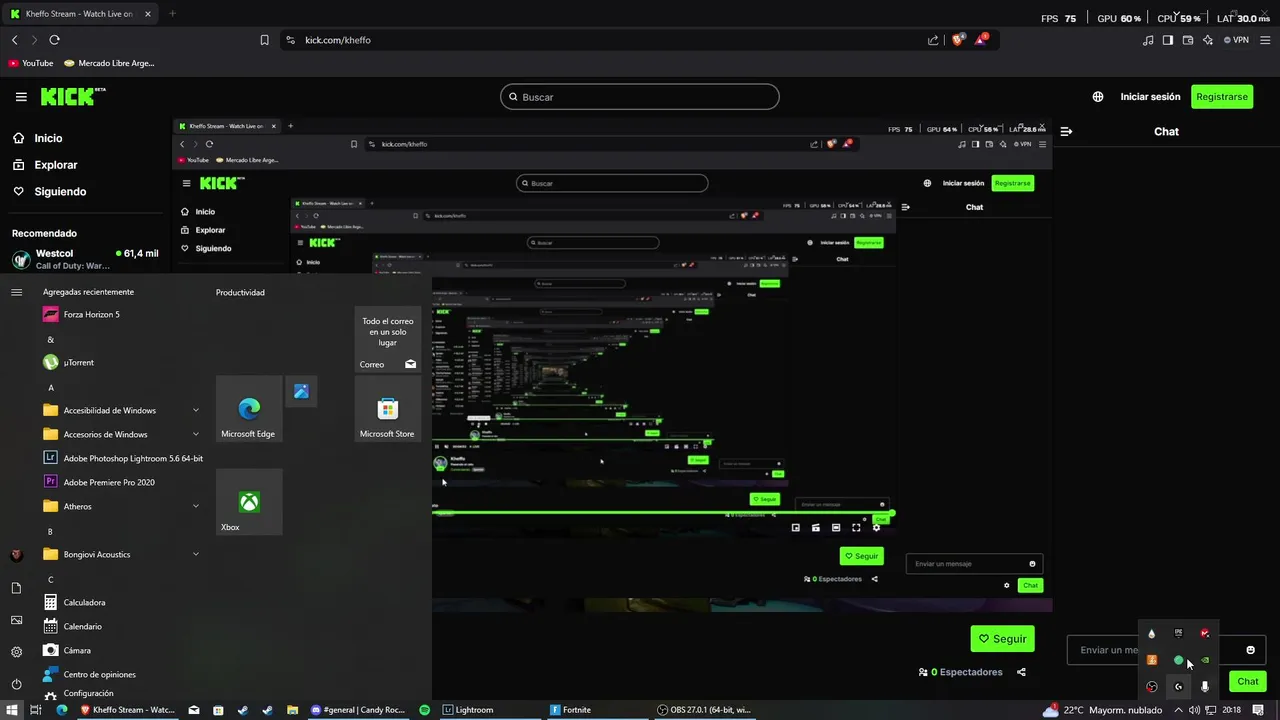The image size is (1280, 720).
Task: Open the Brave Shields lion icon
Action: (x=958, y=40)
